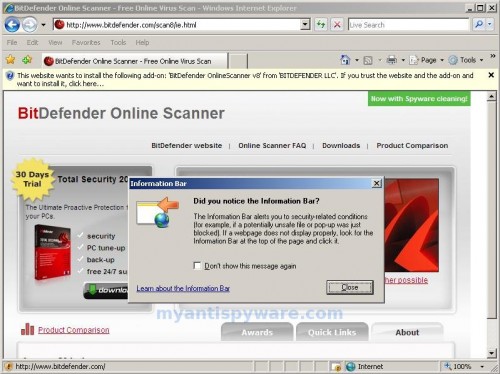Switch to the Quick Links tab
This screenshot has width=500, height=374.
point(332,332)
